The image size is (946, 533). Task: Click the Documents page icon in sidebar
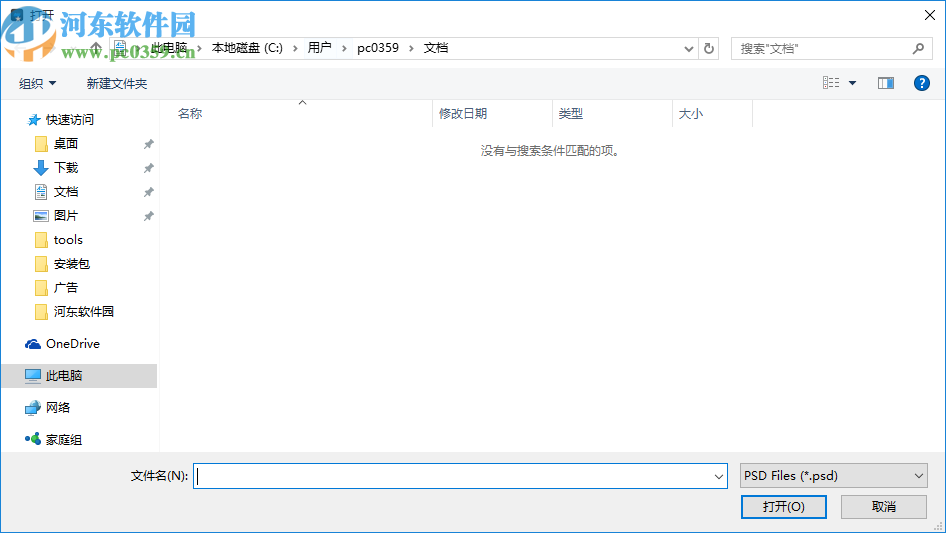(41, 192)
